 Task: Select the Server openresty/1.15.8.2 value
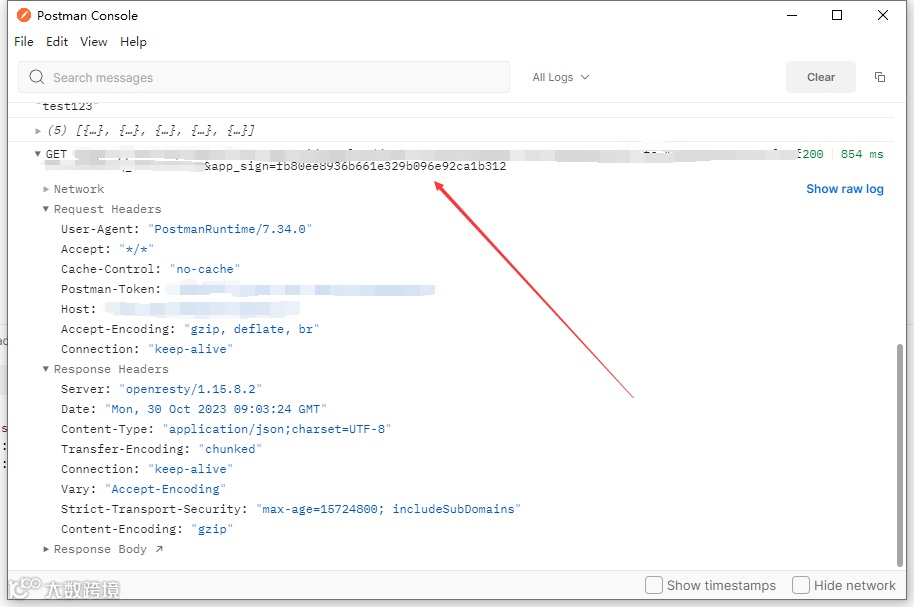pos(190,389)
